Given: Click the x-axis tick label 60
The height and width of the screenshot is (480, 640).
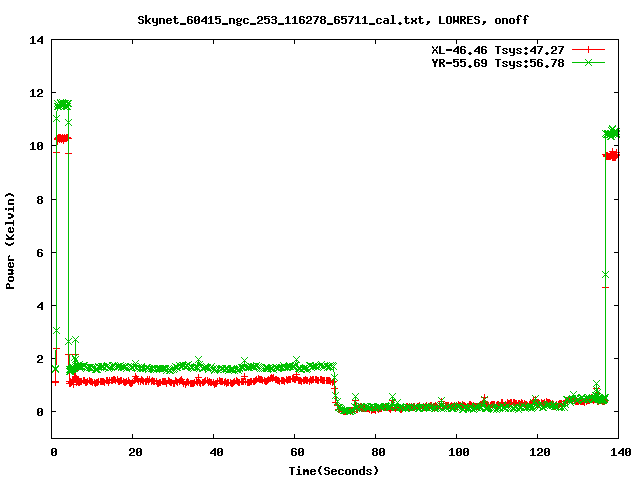Looking at the screenshot, I should coord(297,452).
